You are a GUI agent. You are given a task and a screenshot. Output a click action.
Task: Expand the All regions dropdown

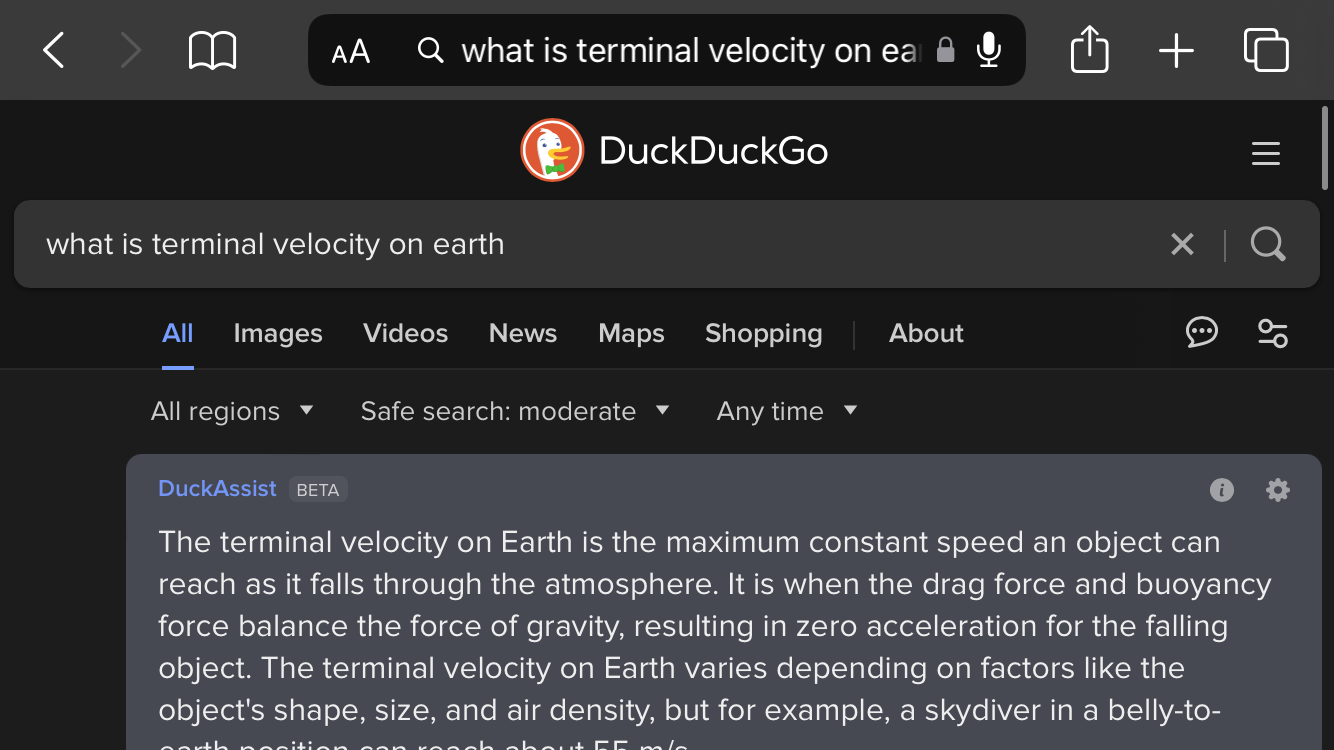click(x=232, y=411)
